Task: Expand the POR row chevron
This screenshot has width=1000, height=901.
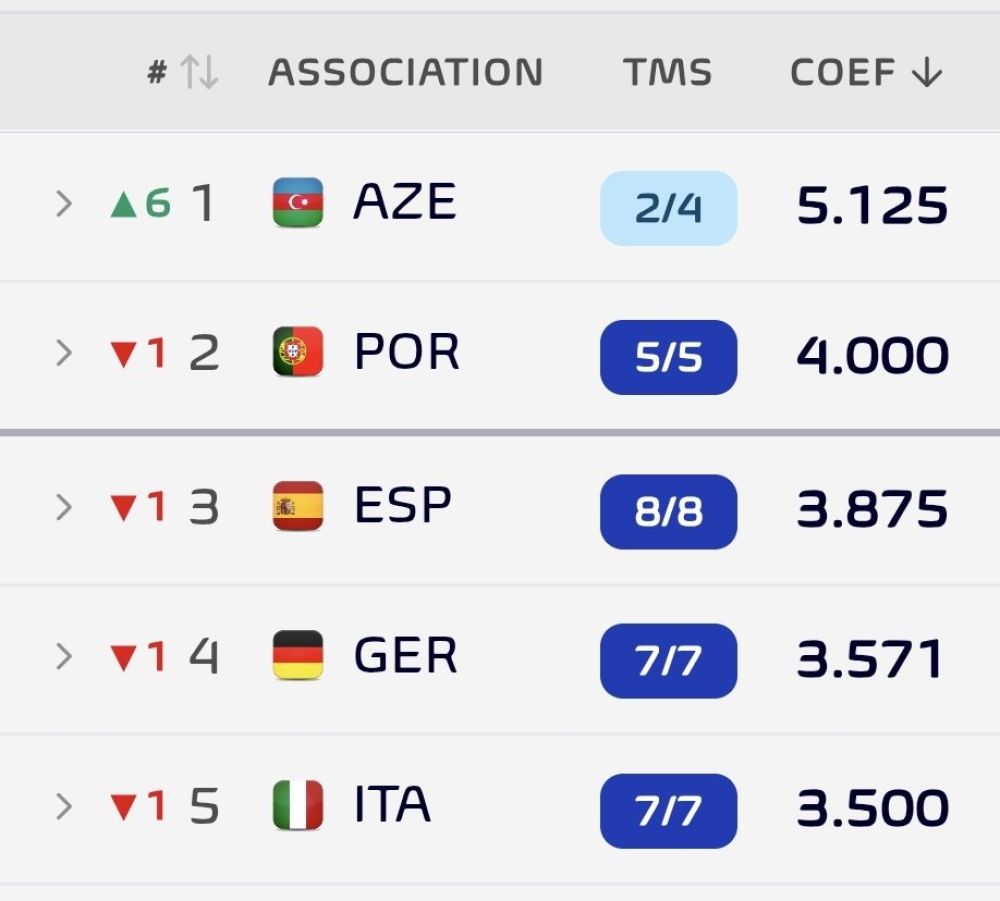Action: point(64,353)
